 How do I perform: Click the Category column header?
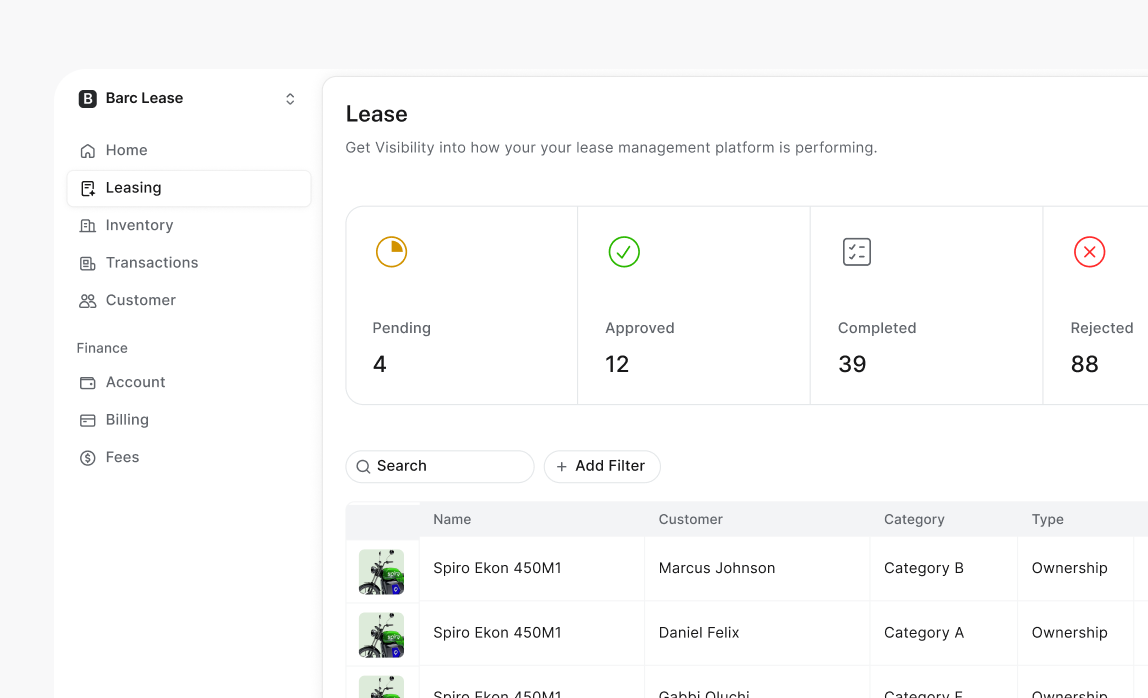point(914,519)
